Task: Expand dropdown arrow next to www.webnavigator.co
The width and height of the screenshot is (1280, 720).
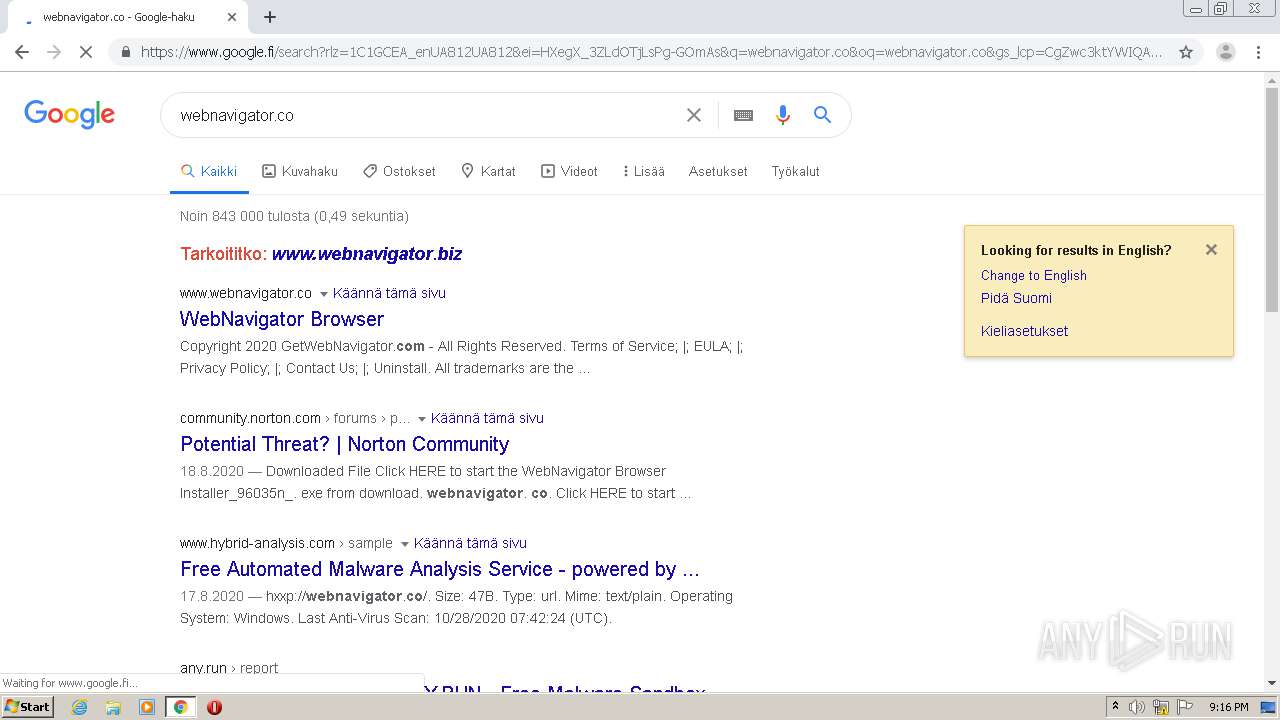Action: [323, 294]
